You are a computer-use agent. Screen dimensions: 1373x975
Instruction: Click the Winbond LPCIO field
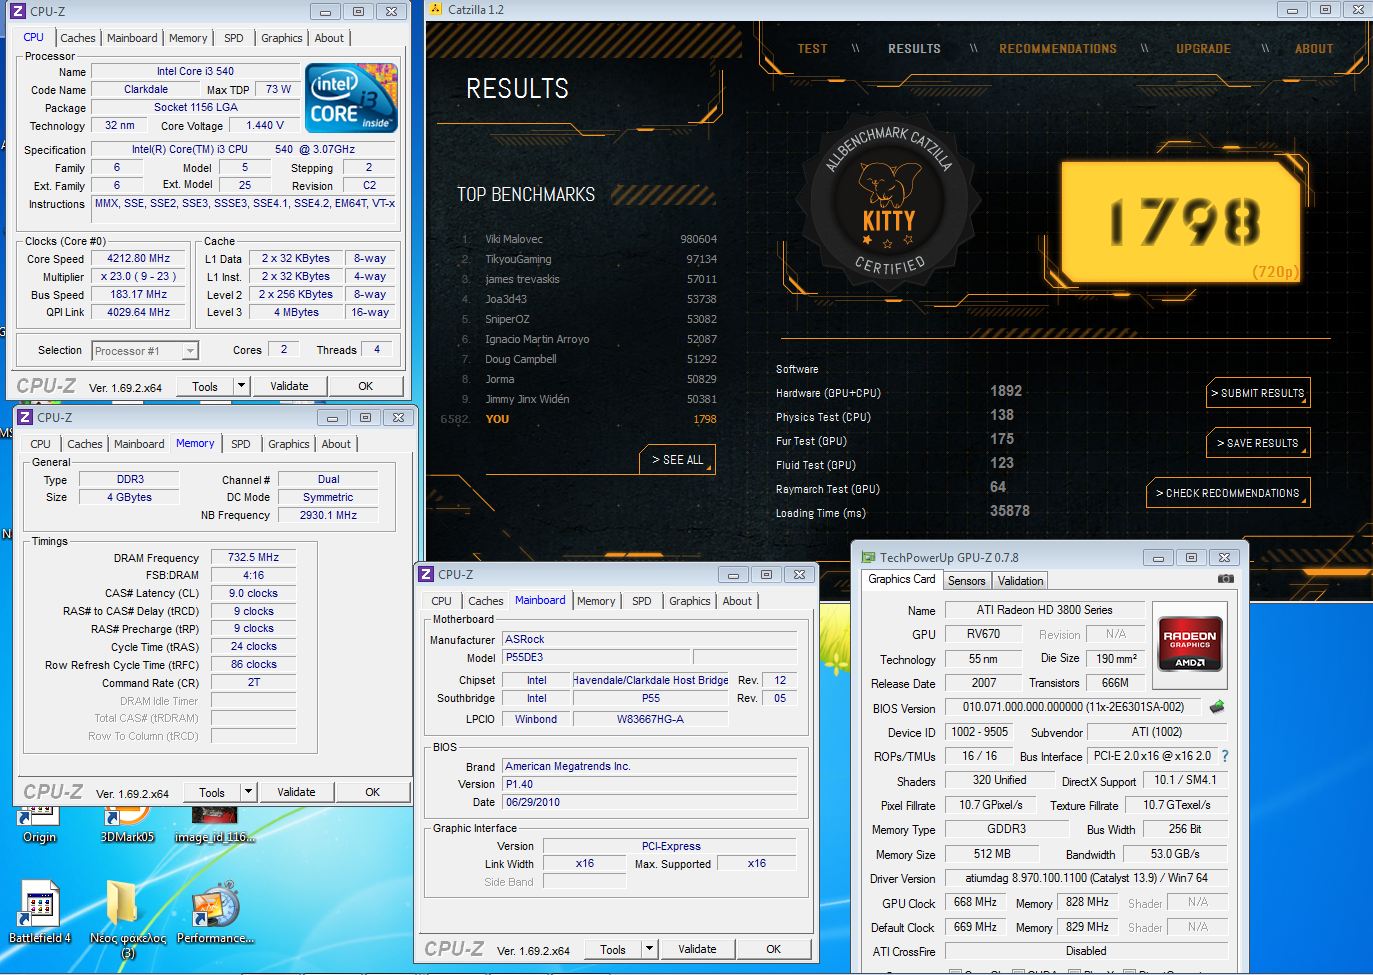pyautogui.click(x=536, y=719)
